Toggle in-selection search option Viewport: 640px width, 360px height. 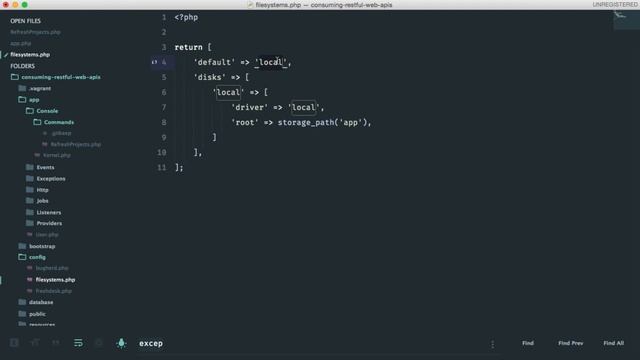coord(99,343)
